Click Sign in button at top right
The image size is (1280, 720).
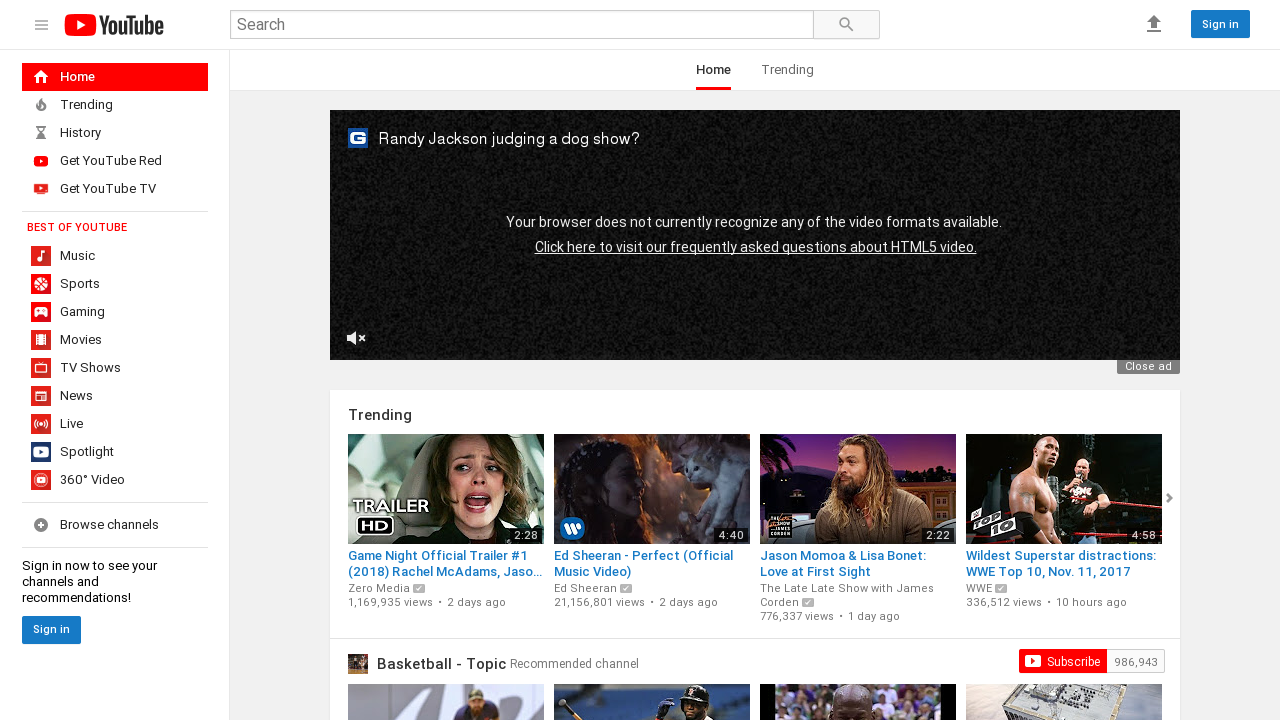click(1220, 24)
